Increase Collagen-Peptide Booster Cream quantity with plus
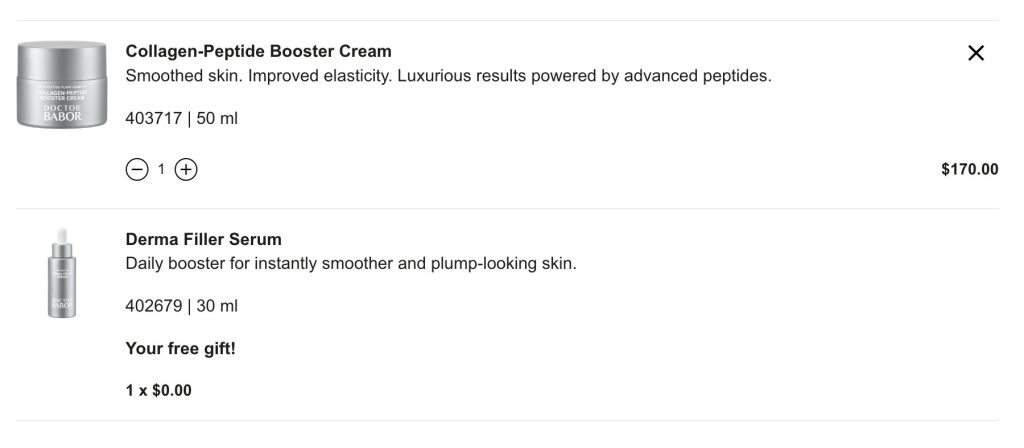This screenshot has width=1024, height=448. coord(186,170)
